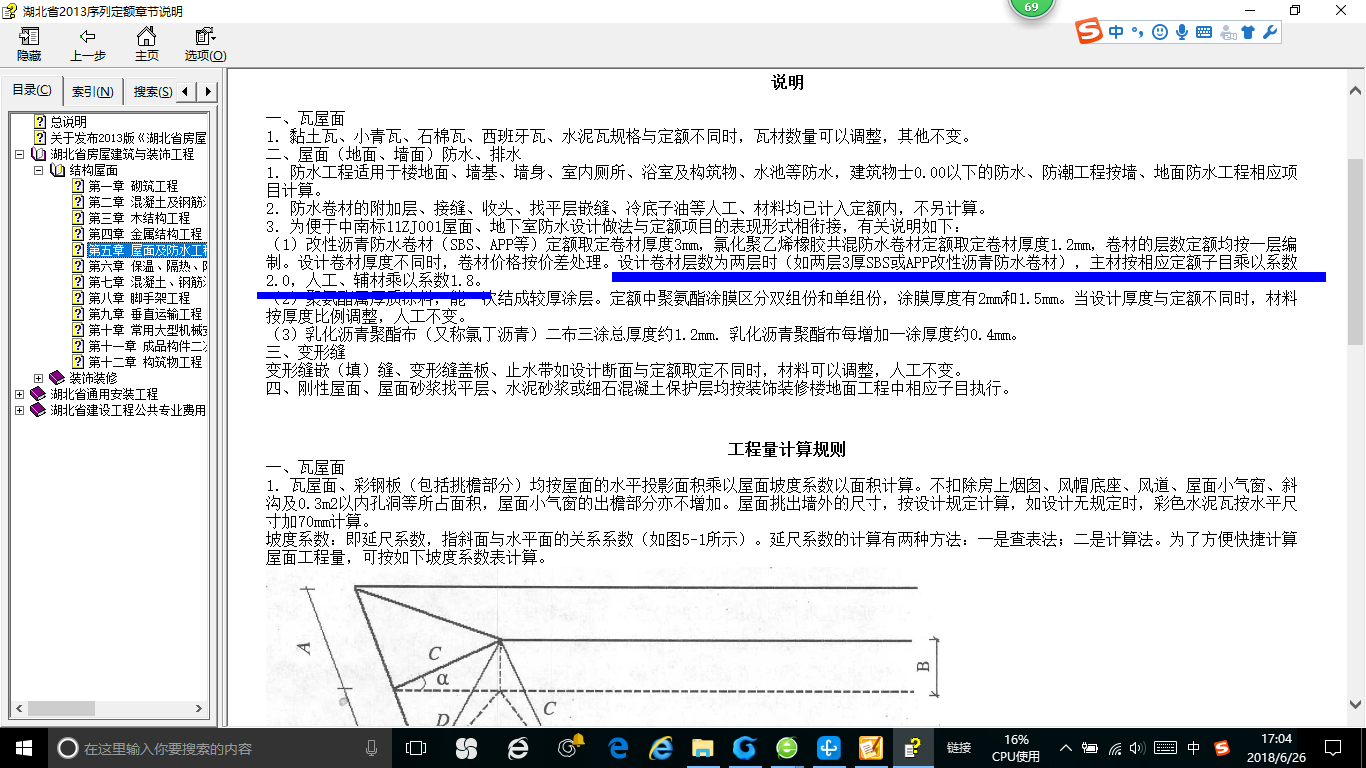Click the fan-shaped taskbar app icon
Image resolution: width=1366 pixels, height=768 pixels.
pos(466,747)
